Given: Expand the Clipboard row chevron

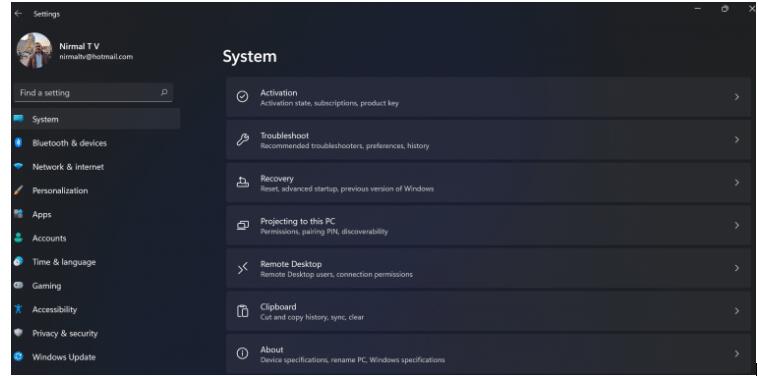Looking at the screenshot, I should point(737,311).
